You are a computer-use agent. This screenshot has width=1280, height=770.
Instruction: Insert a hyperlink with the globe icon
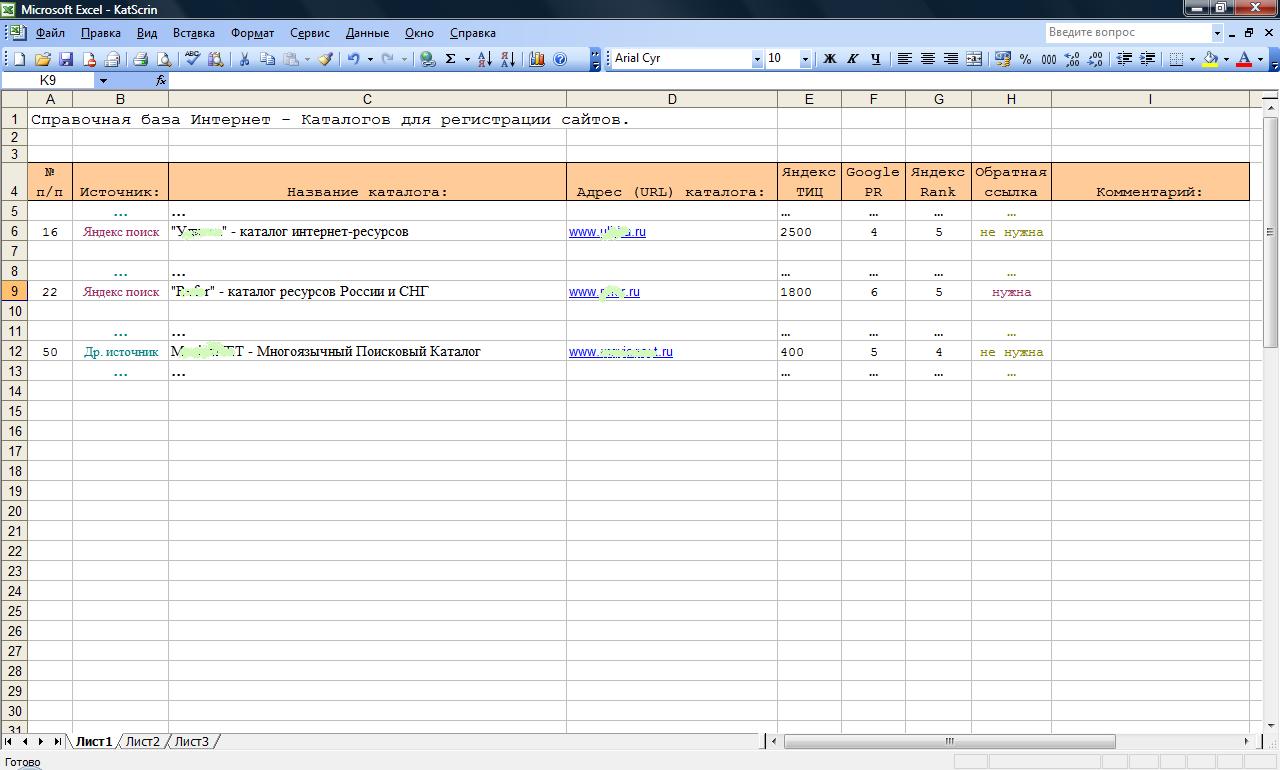coord(427,59)
